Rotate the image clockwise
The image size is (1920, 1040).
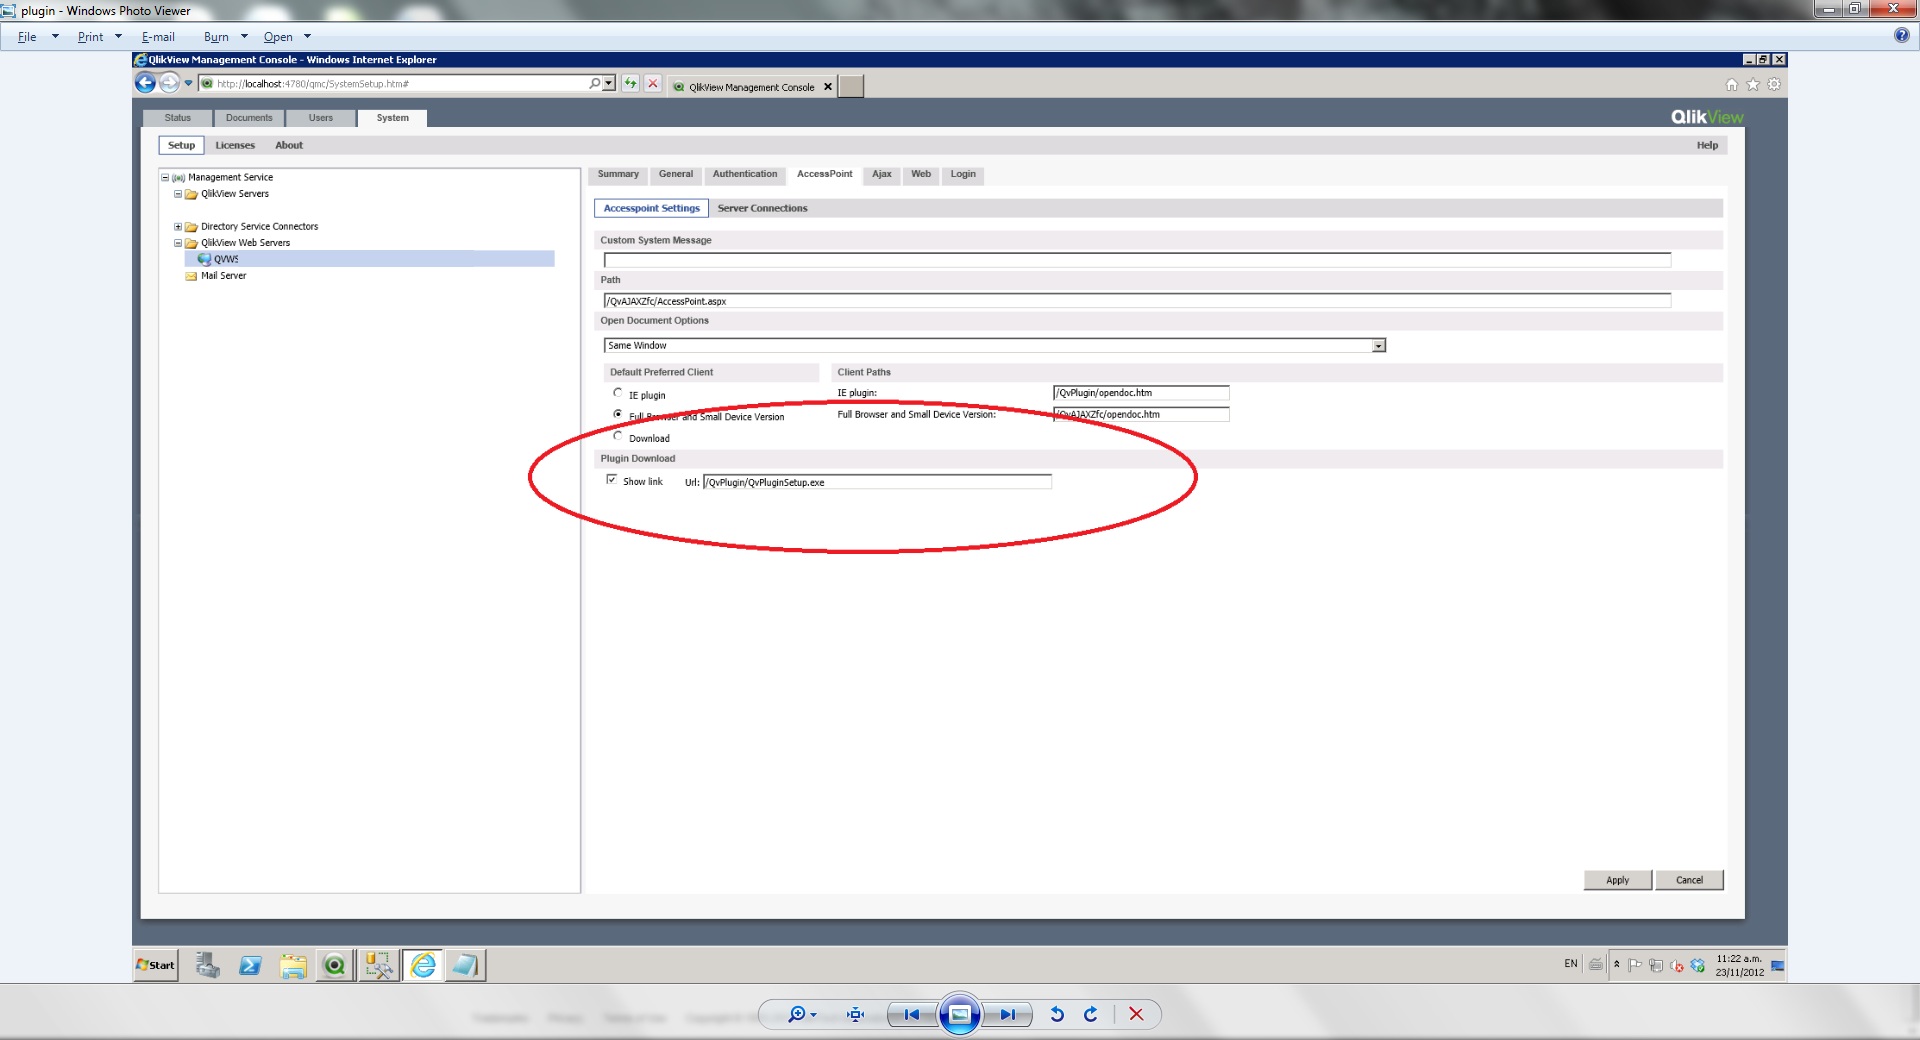point(1091,1014)
